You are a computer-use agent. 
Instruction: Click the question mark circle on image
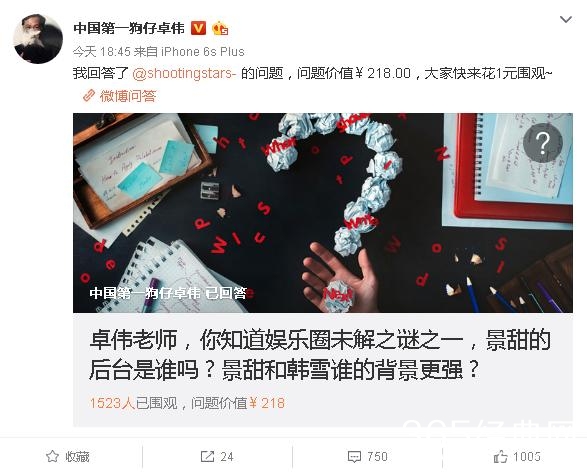point(542,143)
